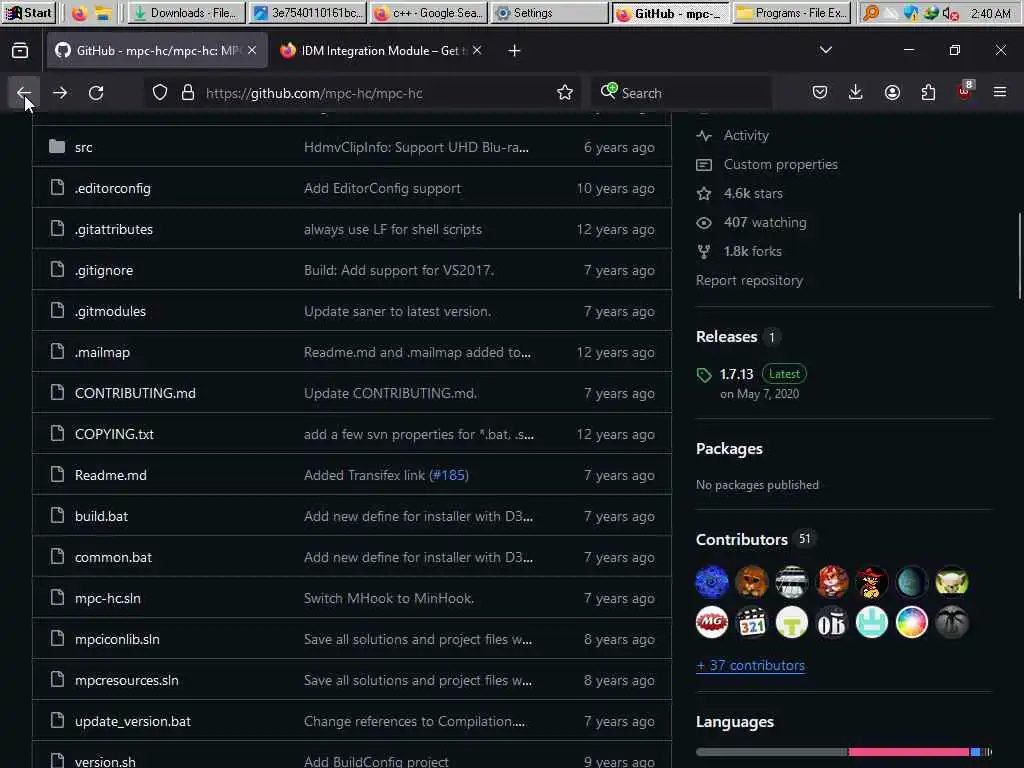The height and width of the screenshot is (768, 1024).
Task: Open the Firefox account icon
Action: pos(892,93)
